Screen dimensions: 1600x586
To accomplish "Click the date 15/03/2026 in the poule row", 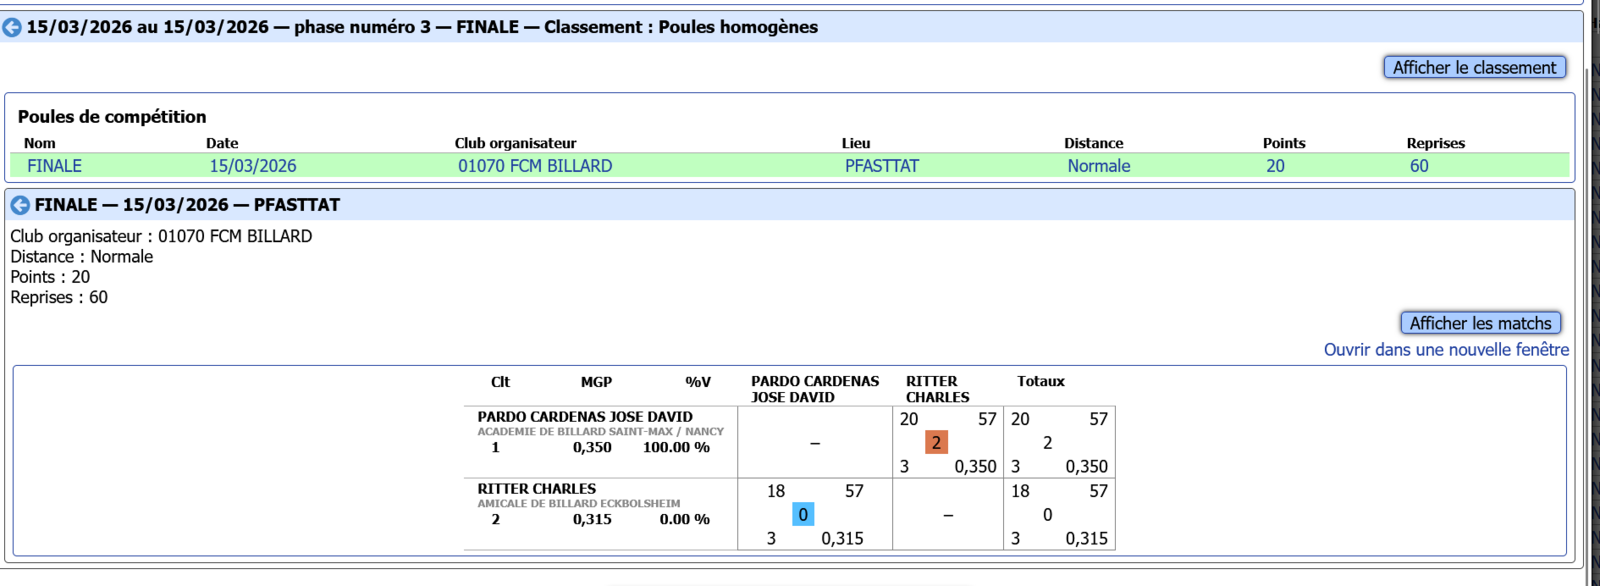I will 253,166.
